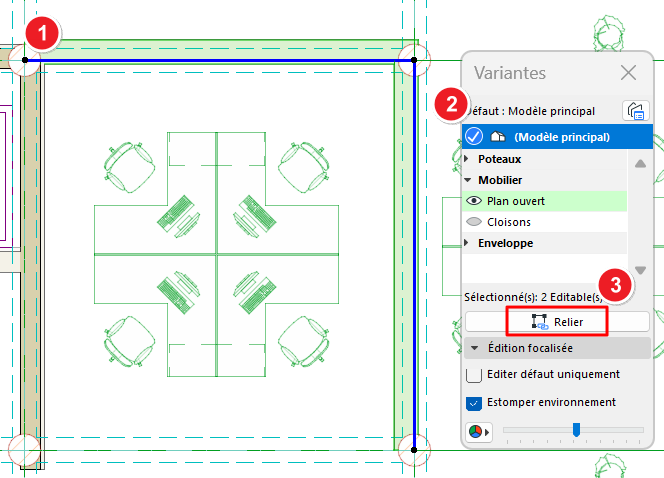Select the (Modèle principal) row

tap(557, 136)
